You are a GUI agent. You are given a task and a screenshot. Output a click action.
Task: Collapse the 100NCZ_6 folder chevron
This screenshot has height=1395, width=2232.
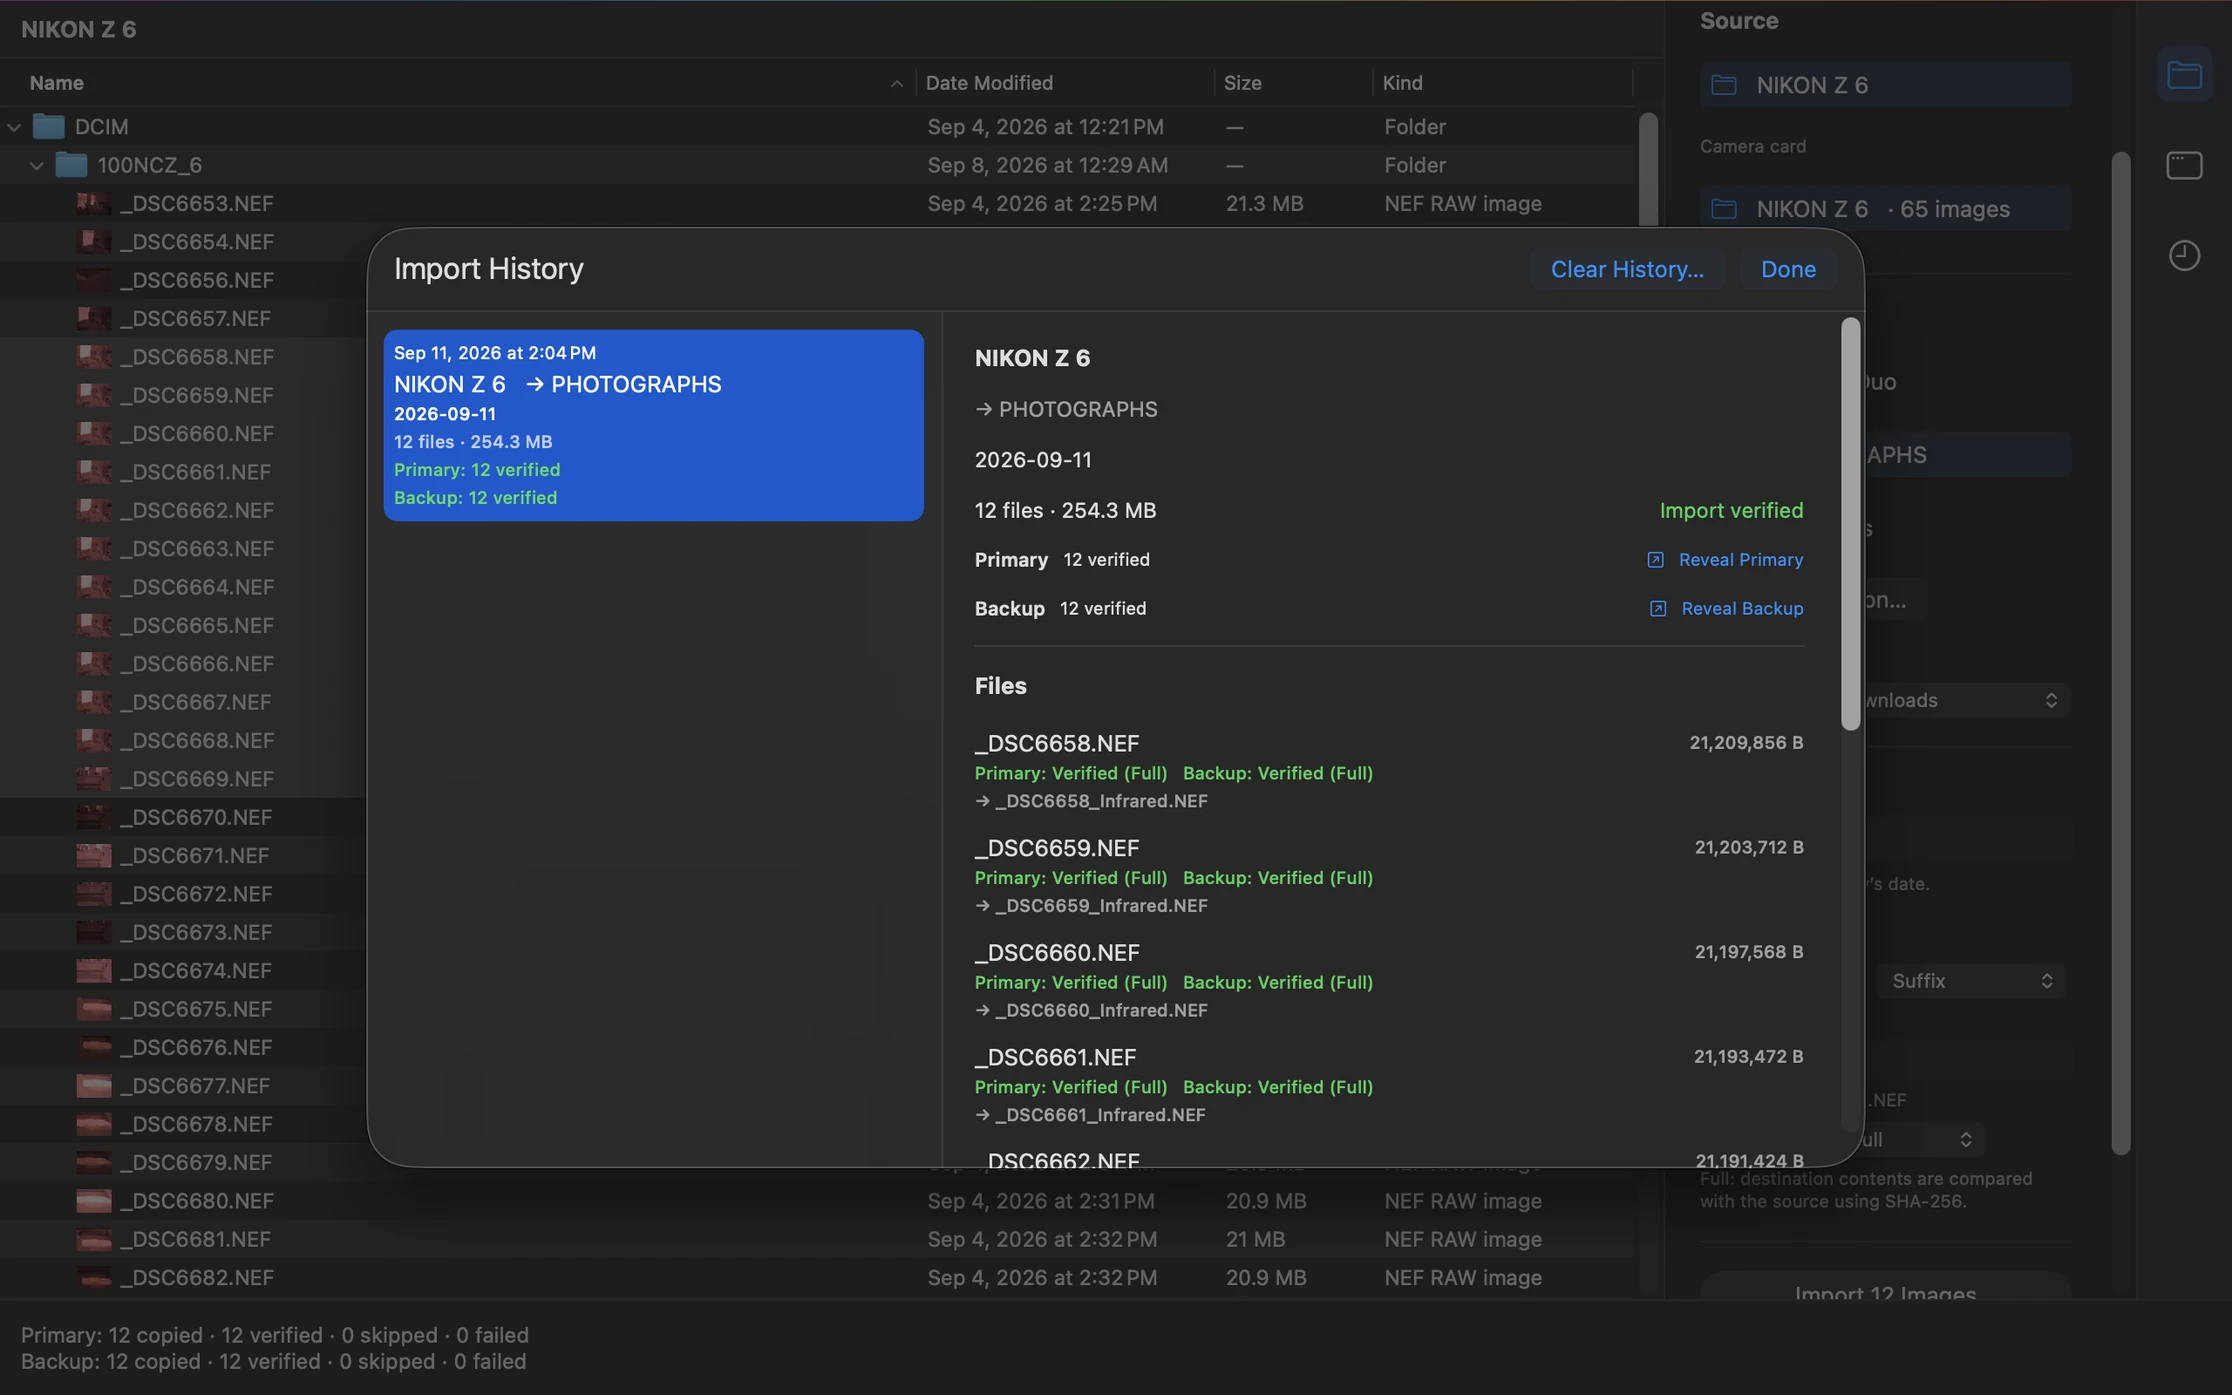[x=36, y=165]
